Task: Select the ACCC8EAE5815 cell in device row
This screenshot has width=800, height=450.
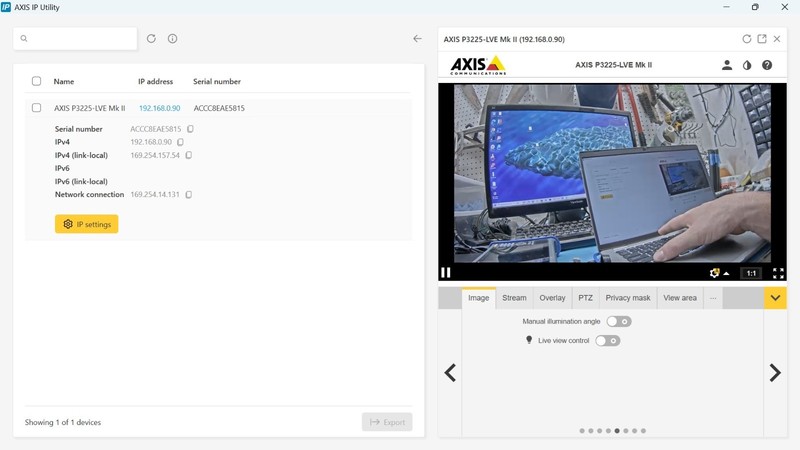Action: pos(219,108)
